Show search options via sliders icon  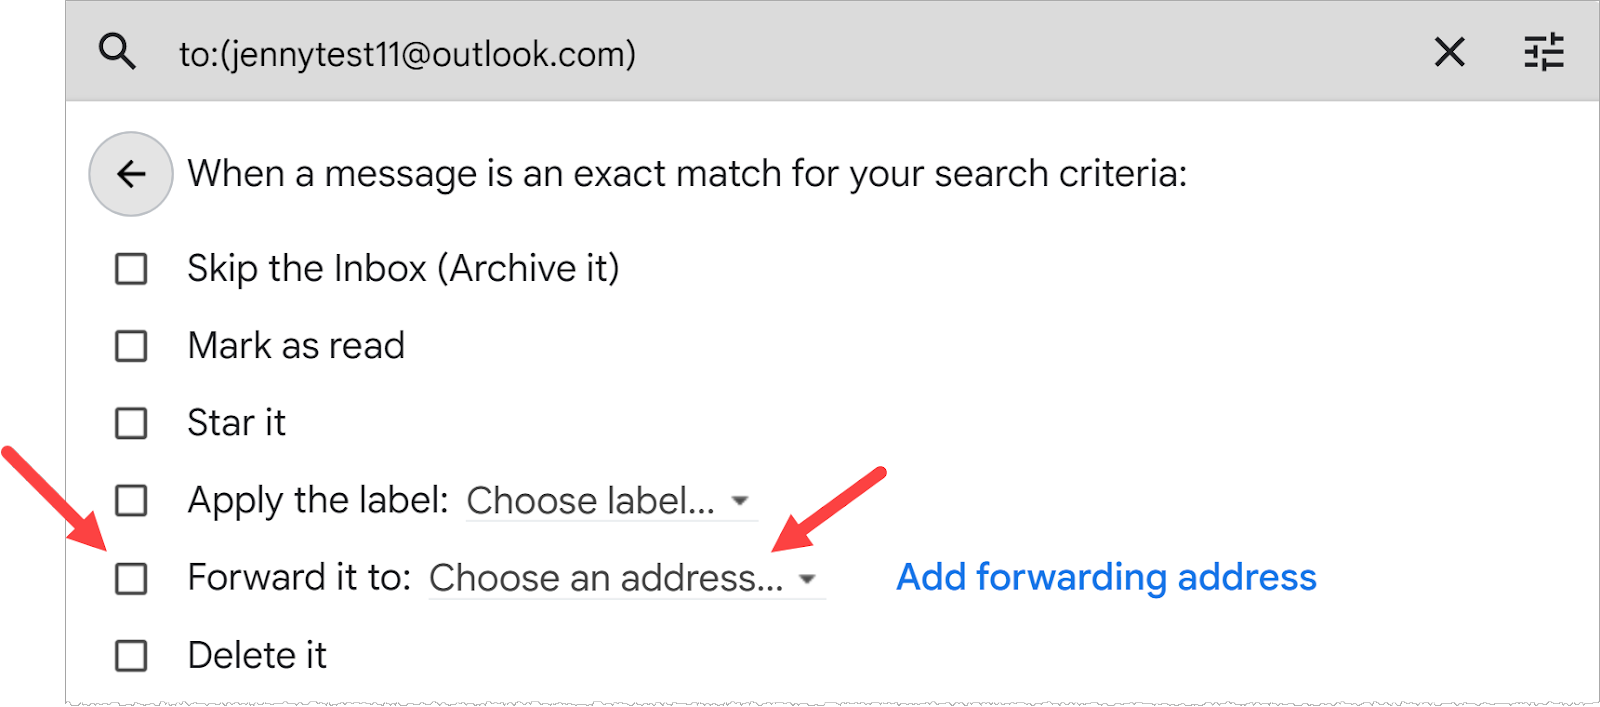click(1543, 52)
